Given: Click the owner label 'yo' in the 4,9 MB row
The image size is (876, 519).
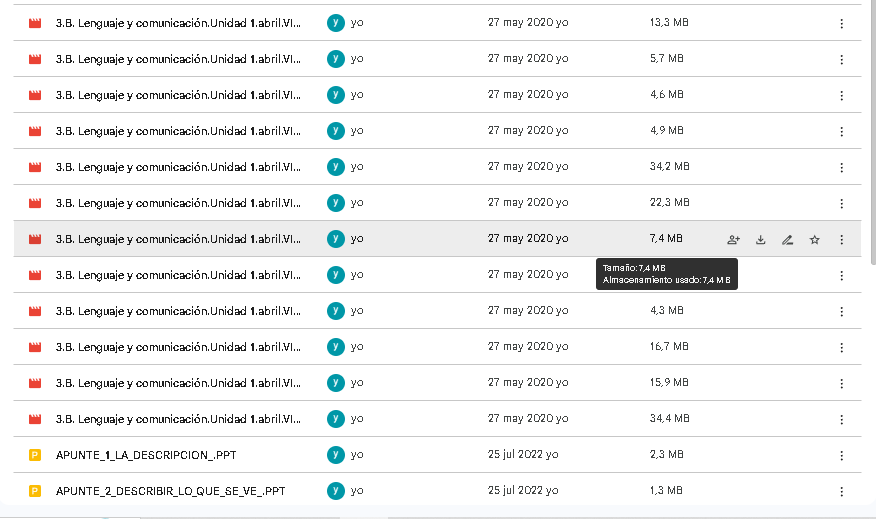Looking at the screenshot, I should pos(357,131).
